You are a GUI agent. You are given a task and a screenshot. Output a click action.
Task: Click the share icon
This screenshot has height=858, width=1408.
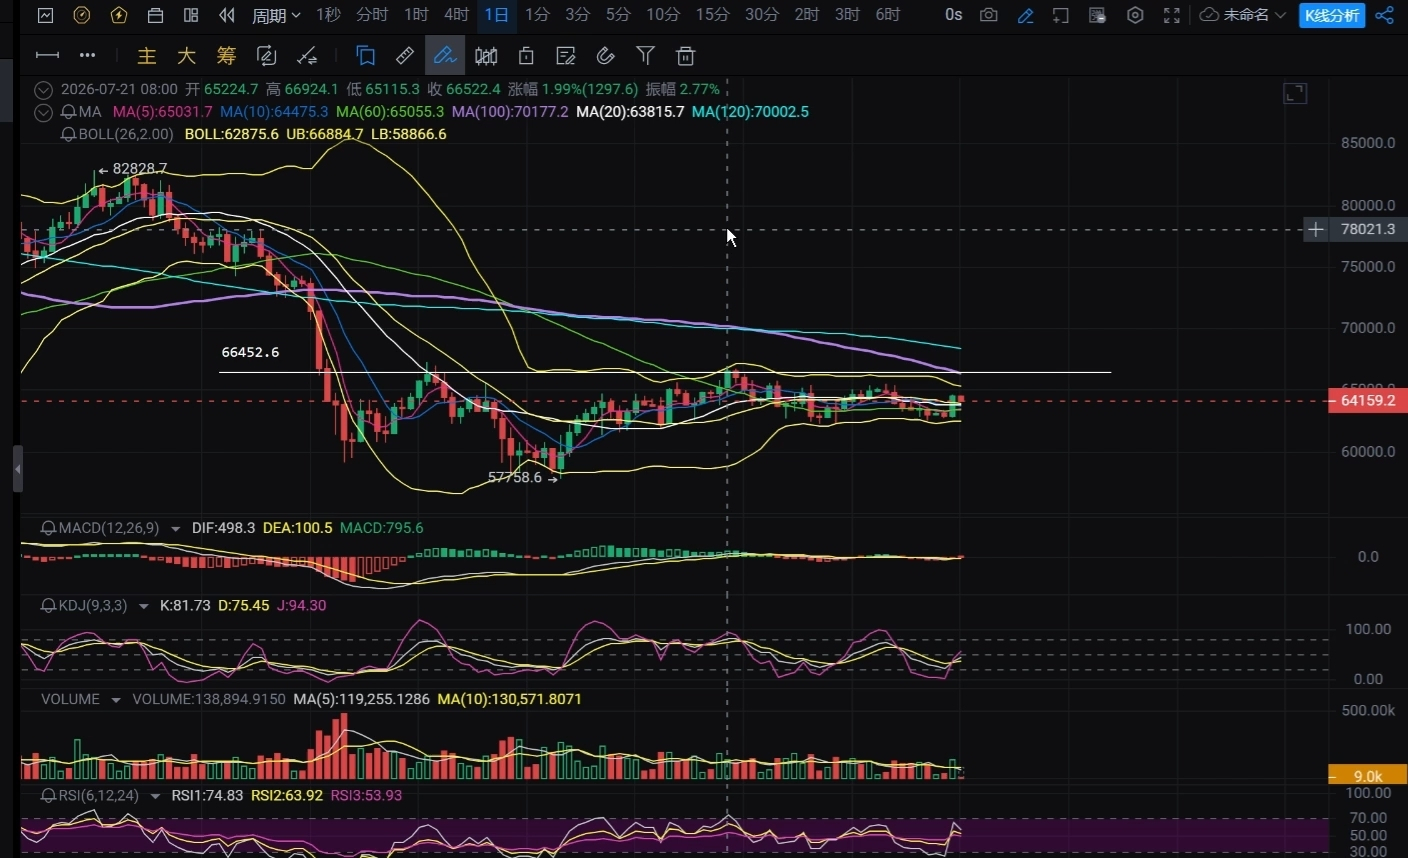tap(1384, 15)
